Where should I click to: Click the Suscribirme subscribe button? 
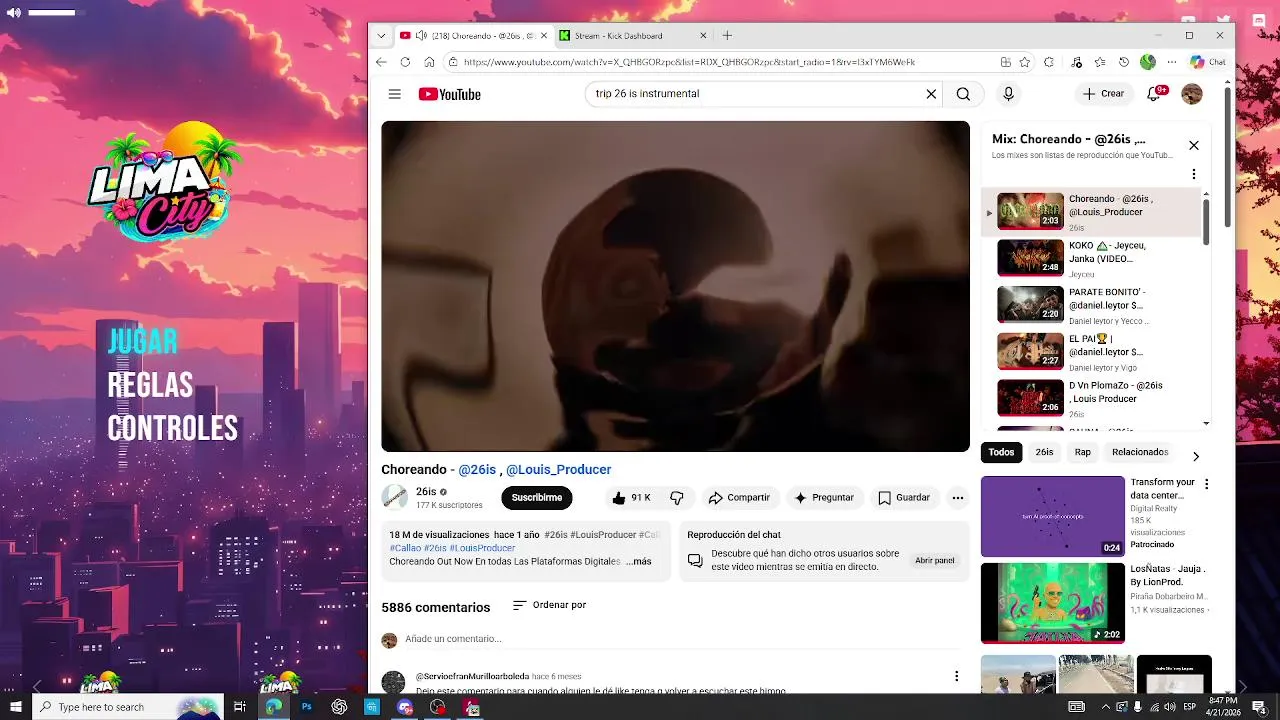click(537, 497)
